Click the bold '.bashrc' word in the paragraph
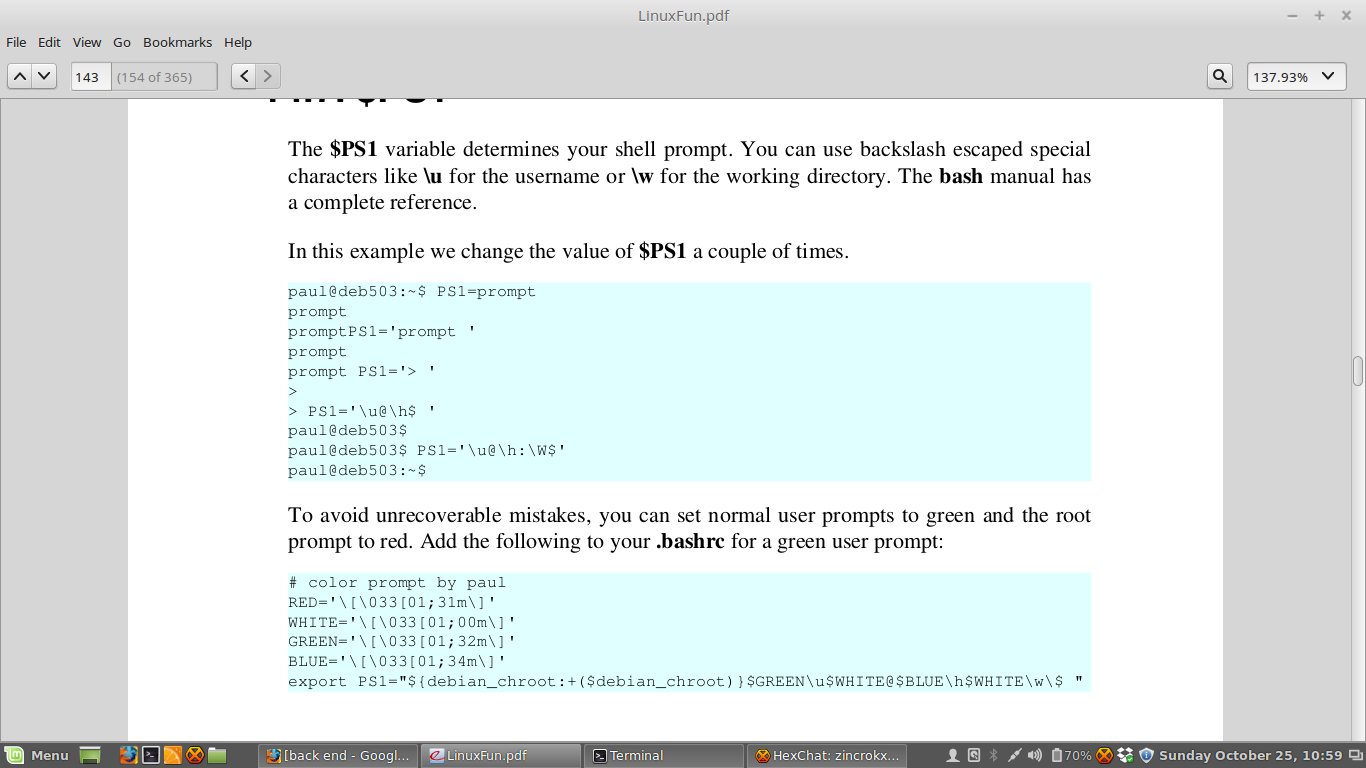 tap(690, 541)
